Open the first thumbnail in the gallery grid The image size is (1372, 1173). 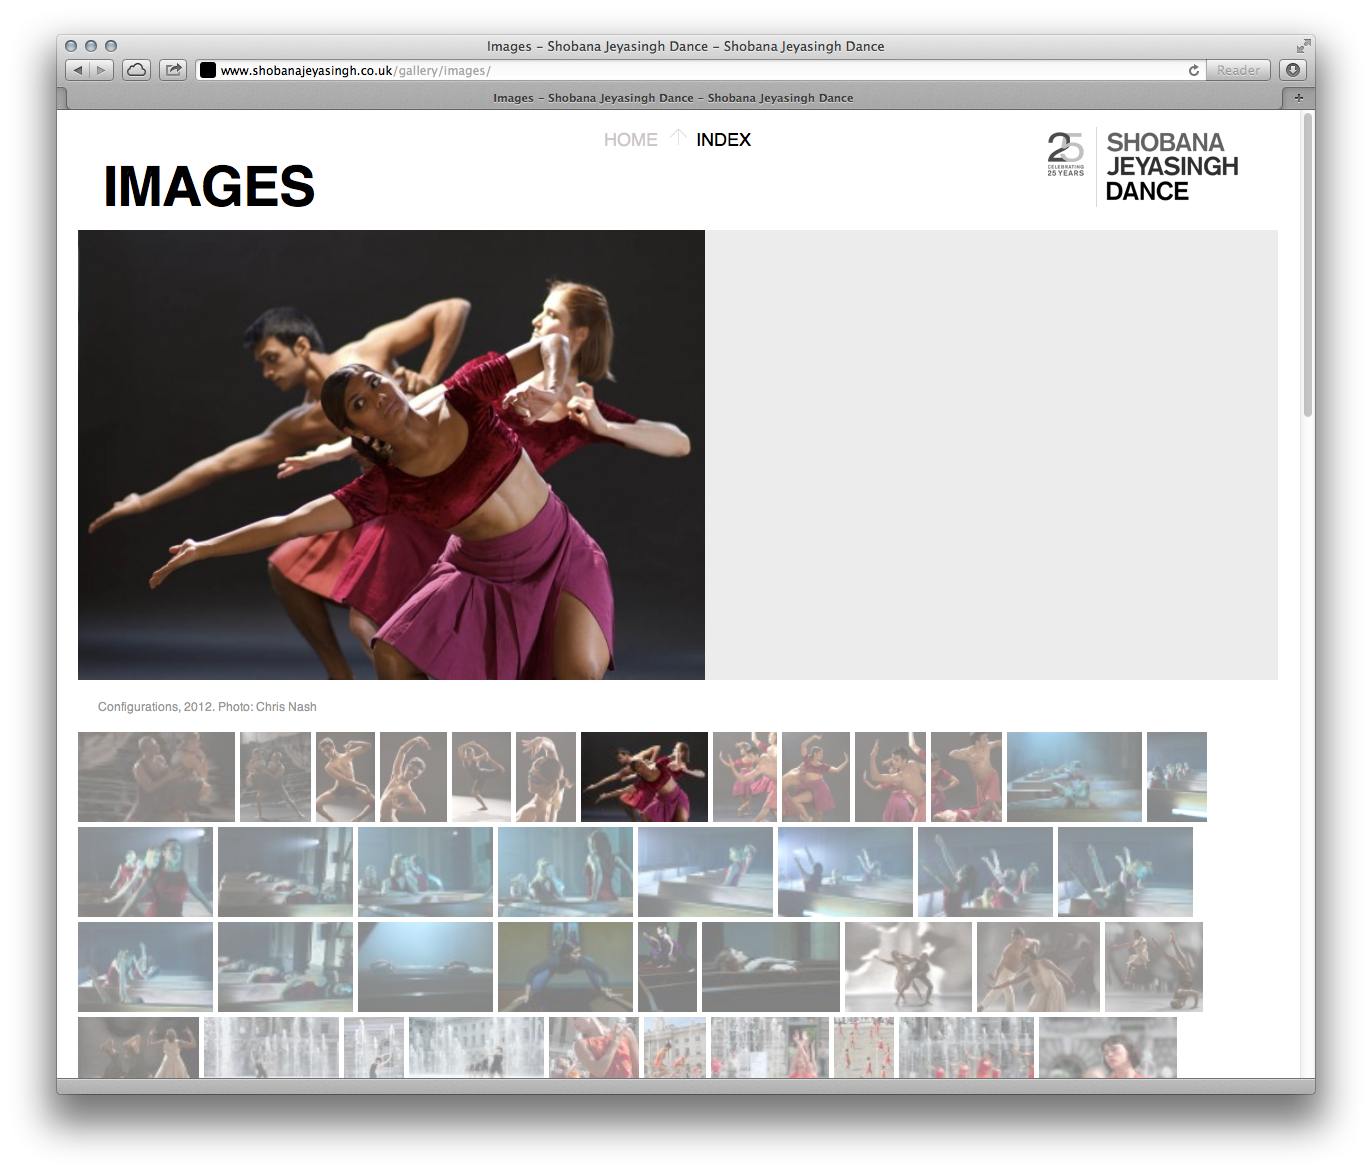tap(156, 776)
